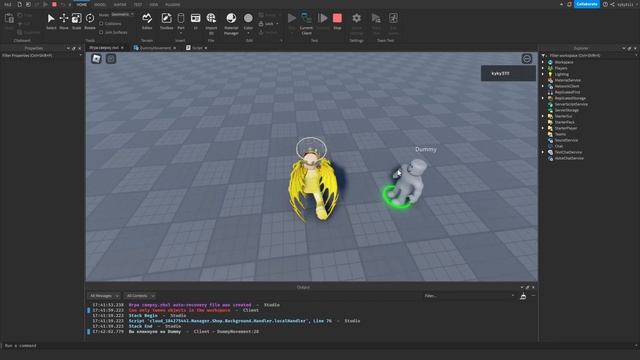The width and height of the screenshot is (640, 360).
Task: Switch to TEST ribbon tab
Action: 138,4
